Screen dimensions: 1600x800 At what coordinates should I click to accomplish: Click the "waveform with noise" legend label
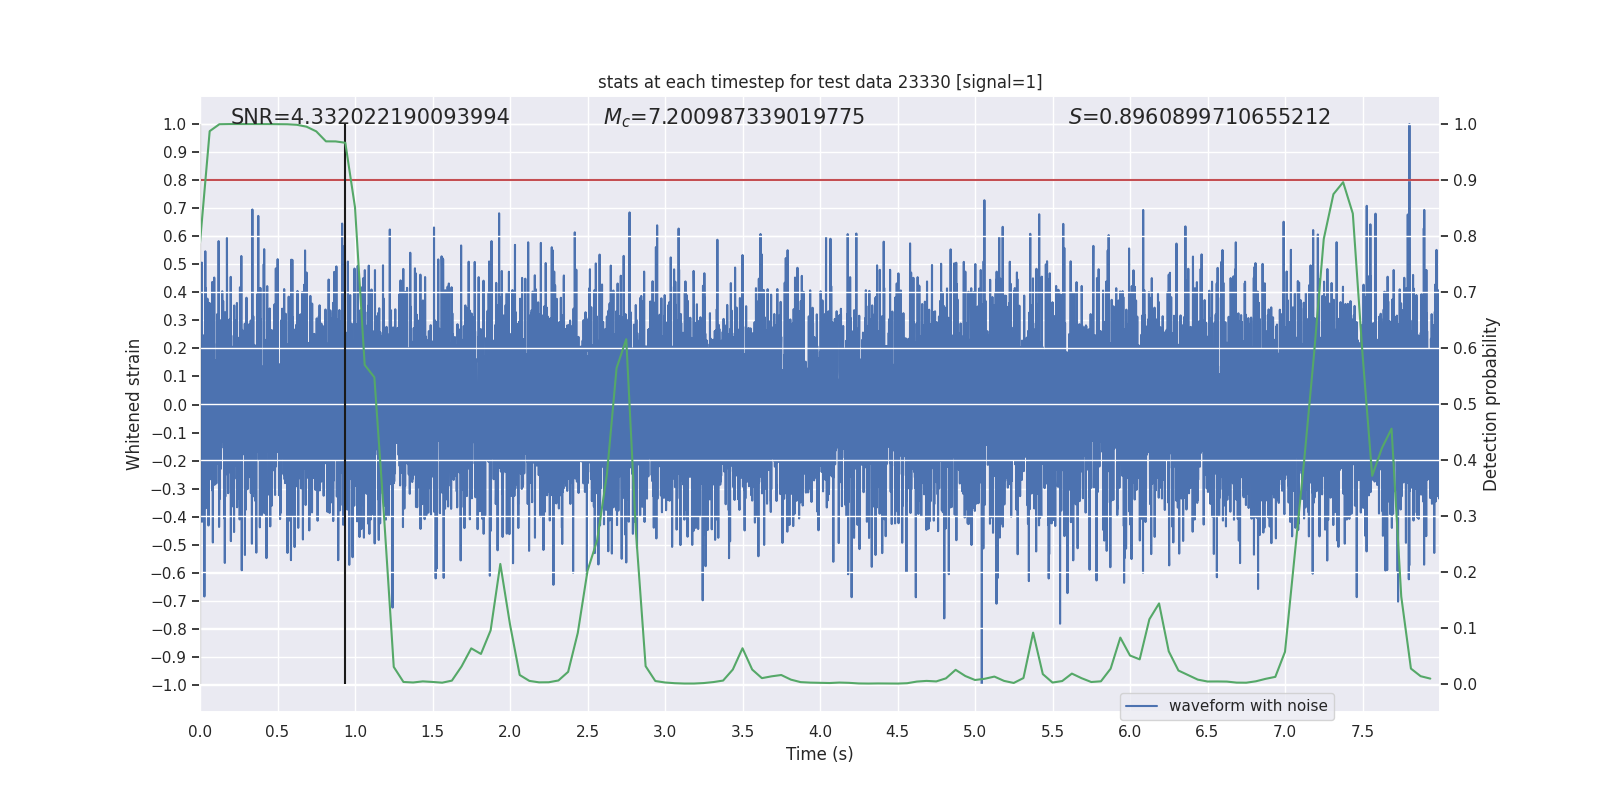(x=1248, y=706)
